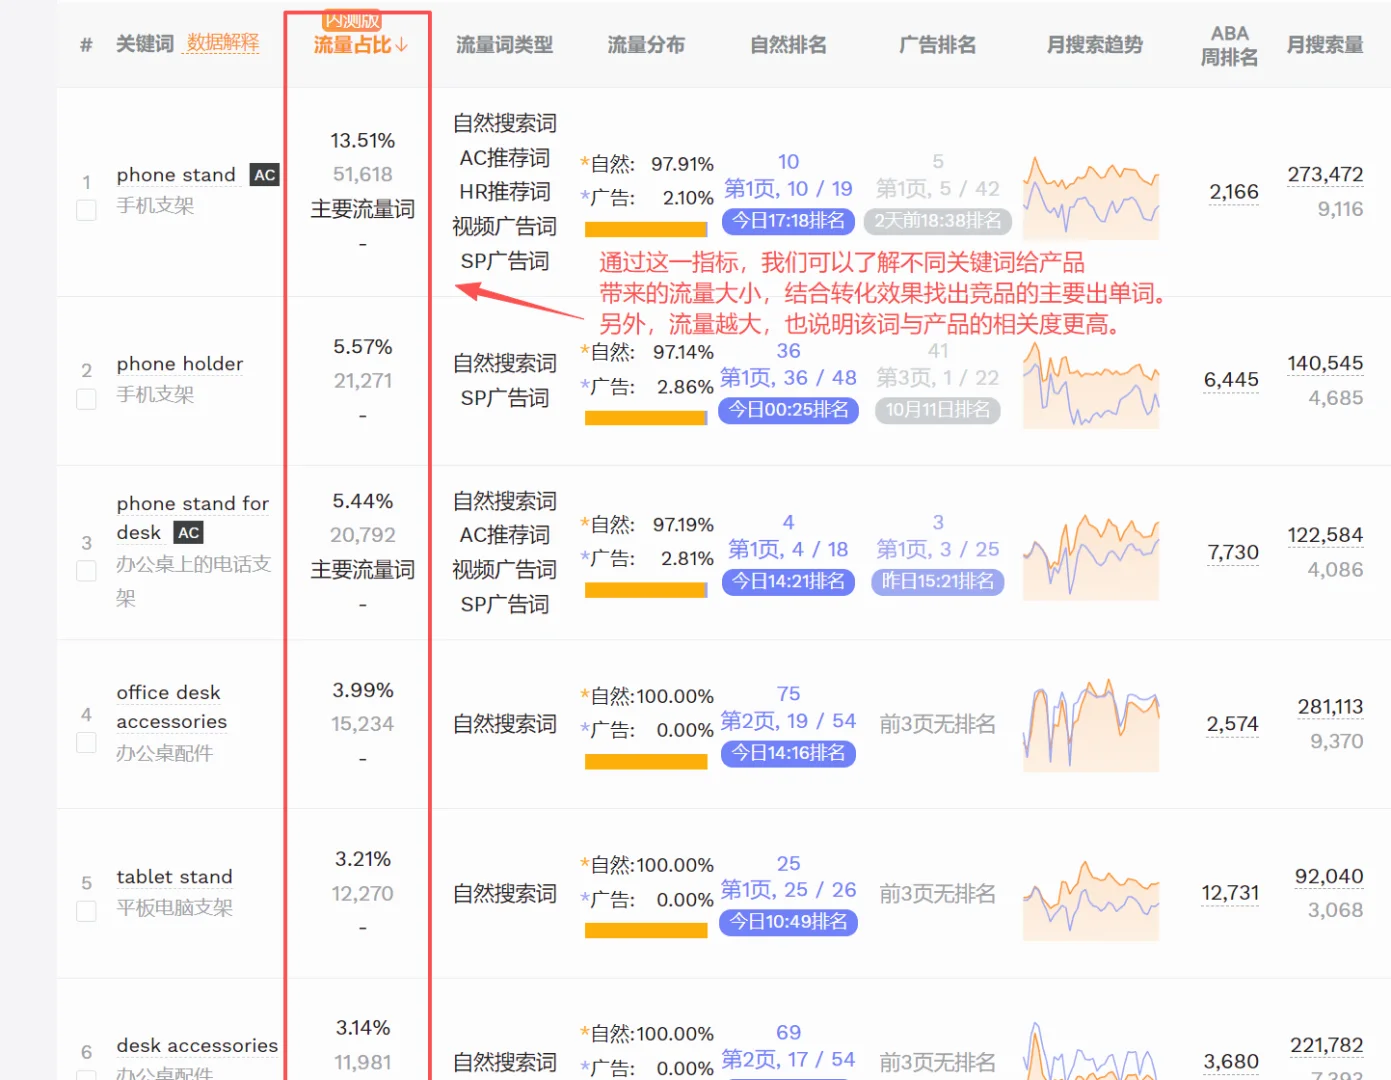Open the desk accessories keyword link

click(x=197, y=1046)
